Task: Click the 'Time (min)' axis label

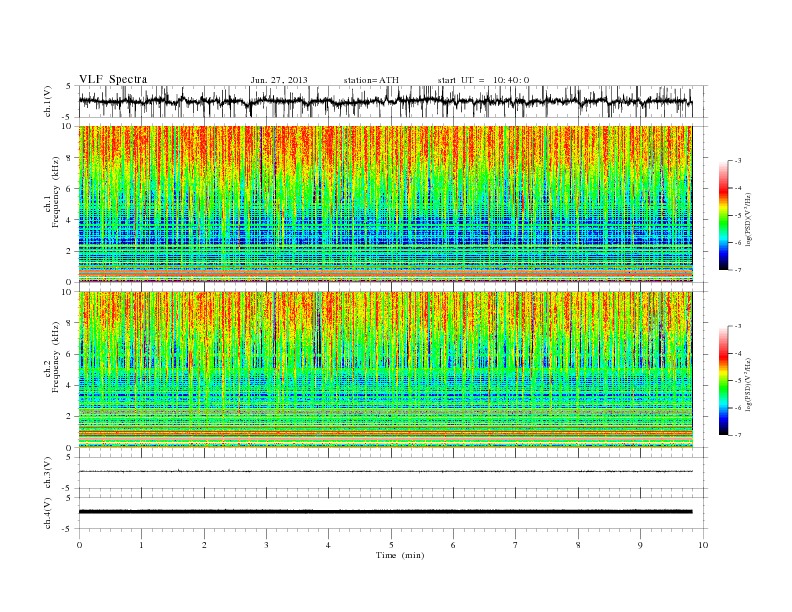Action: tap(400, 555)
